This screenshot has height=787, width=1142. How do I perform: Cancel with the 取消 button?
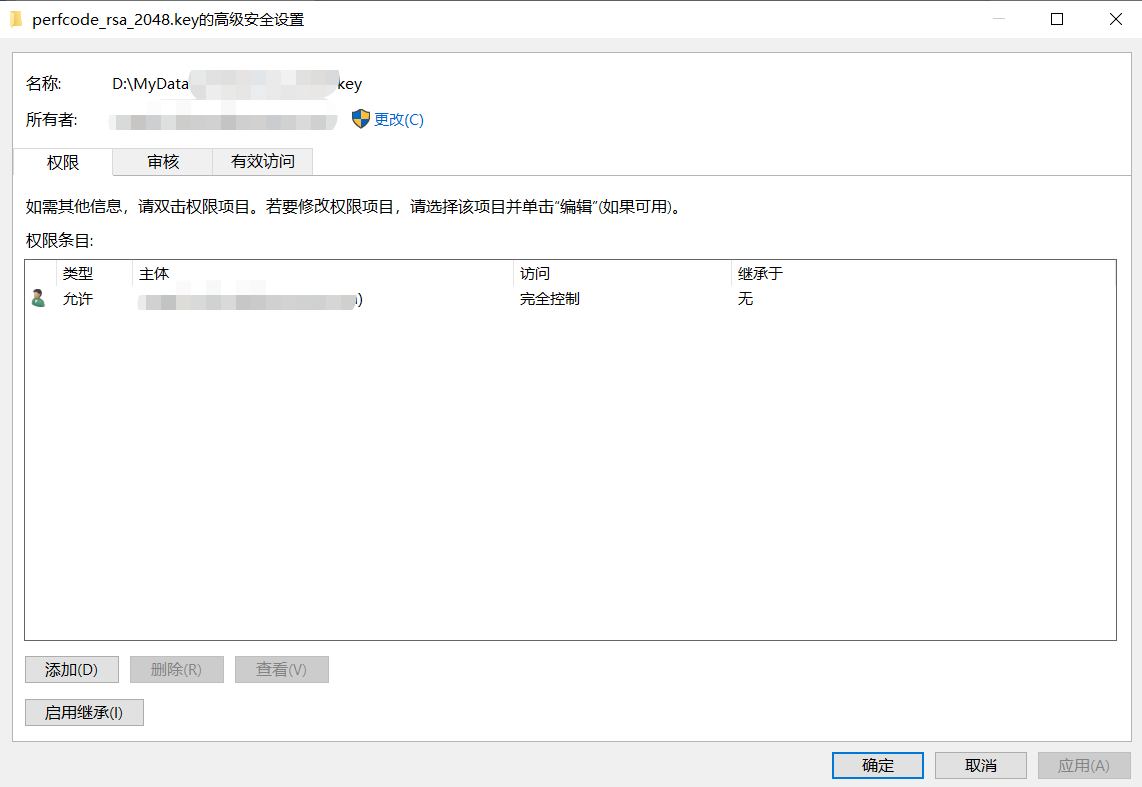coord(980,765)
